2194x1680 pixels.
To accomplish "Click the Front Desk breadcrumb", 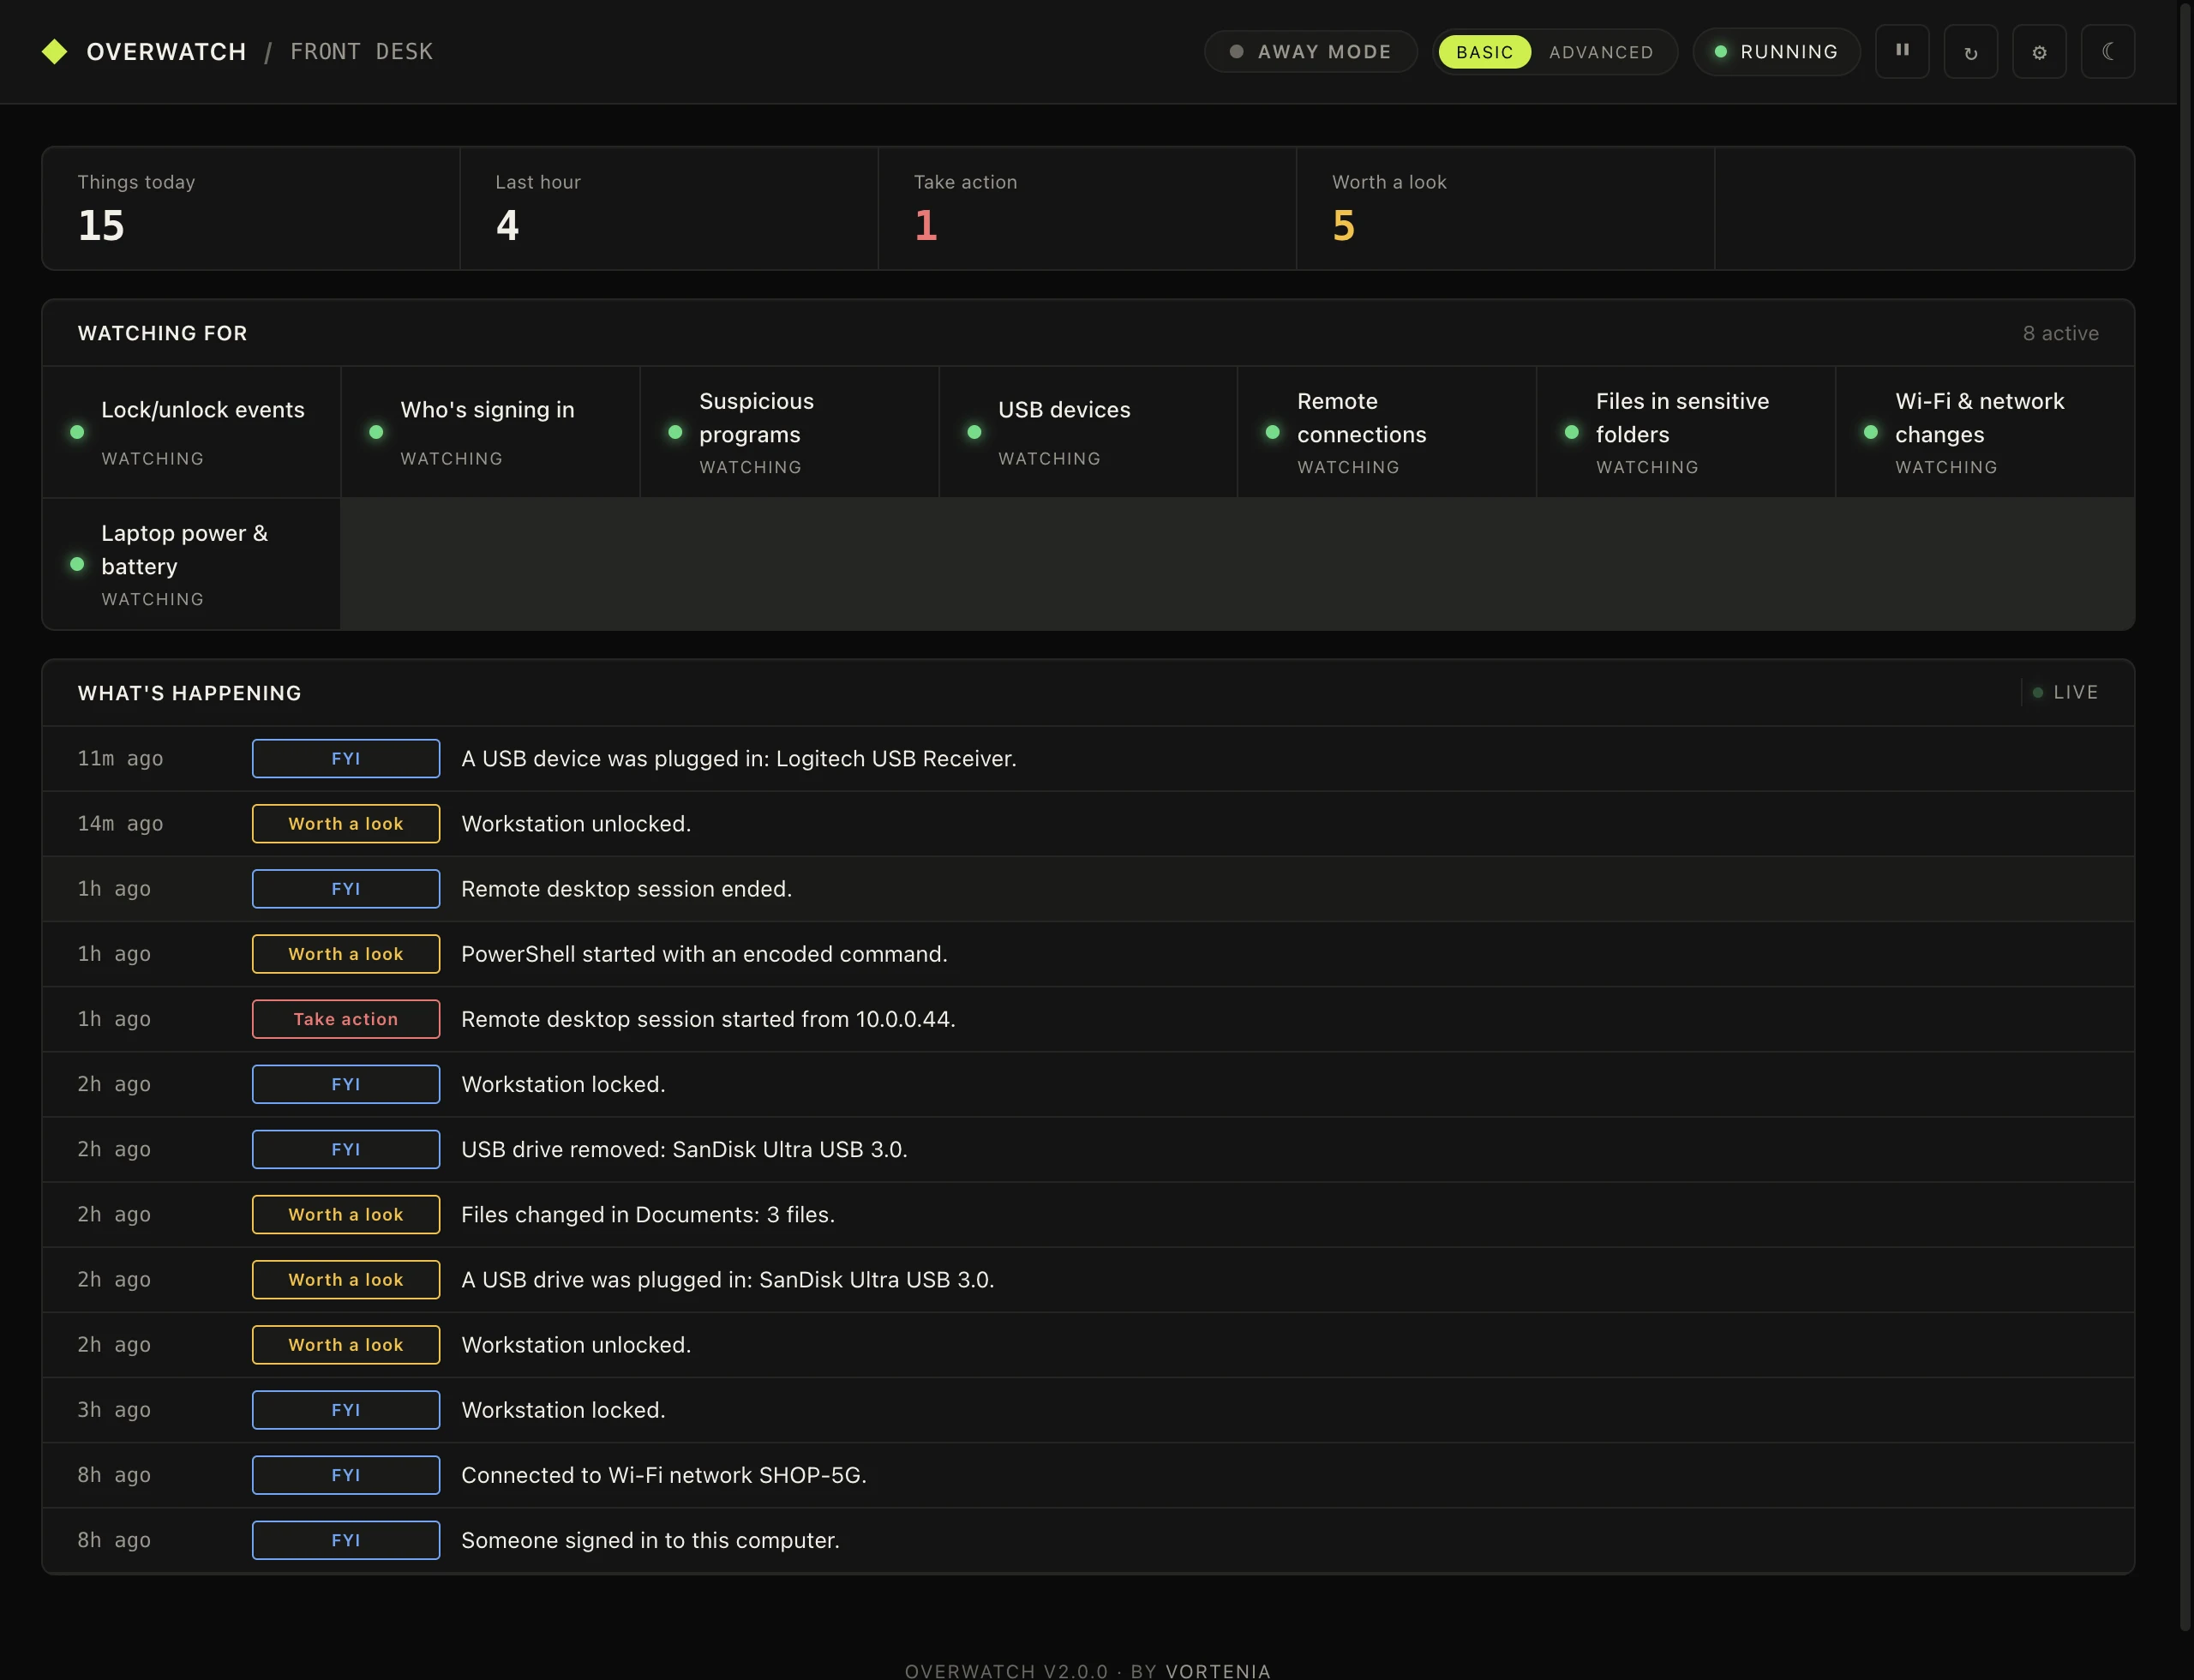I will [x=361, y=51].
